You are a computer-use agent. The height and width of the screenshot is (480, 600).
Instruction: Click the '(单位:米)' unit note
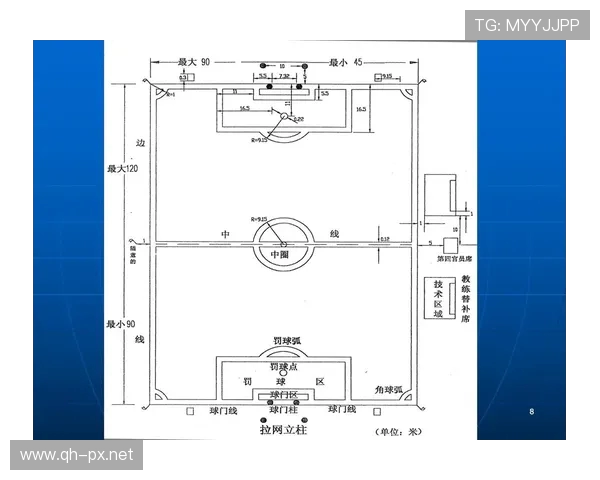point(398,432)
